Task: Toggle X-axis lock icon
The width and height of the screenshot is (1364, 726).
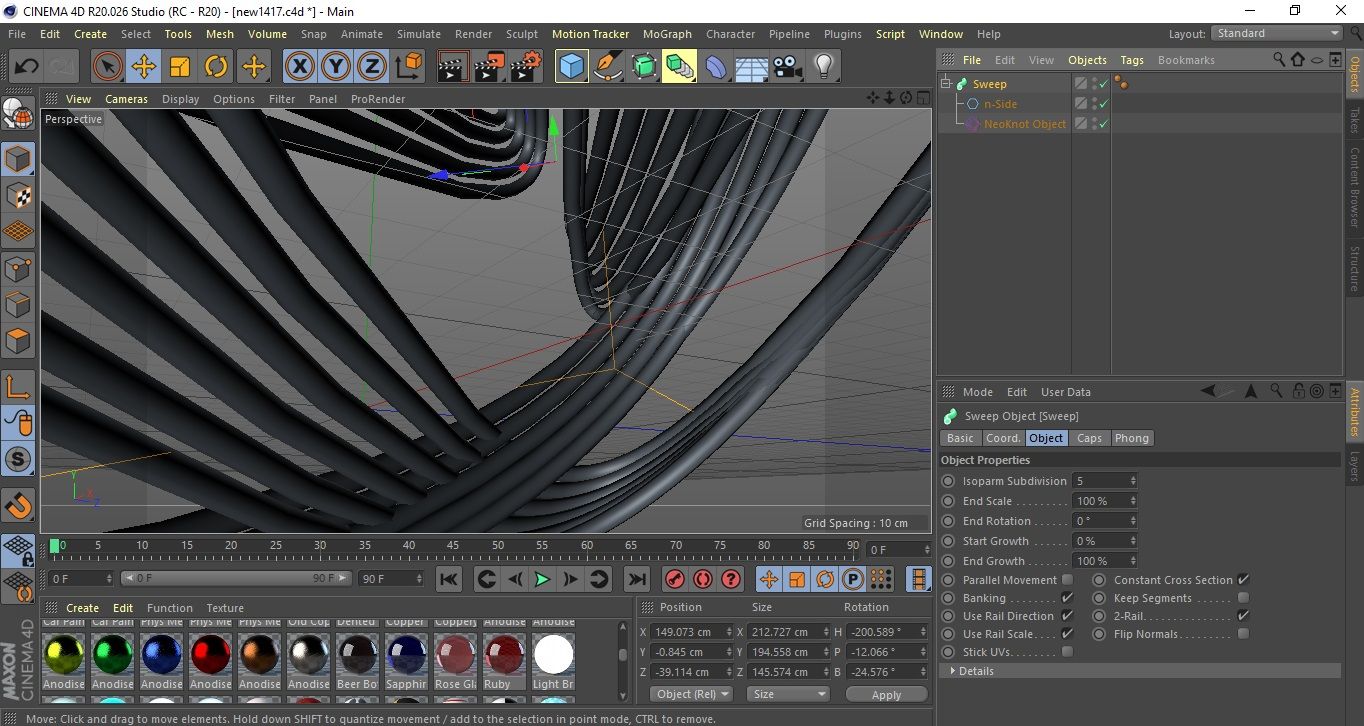Action: tap(299, 67)
